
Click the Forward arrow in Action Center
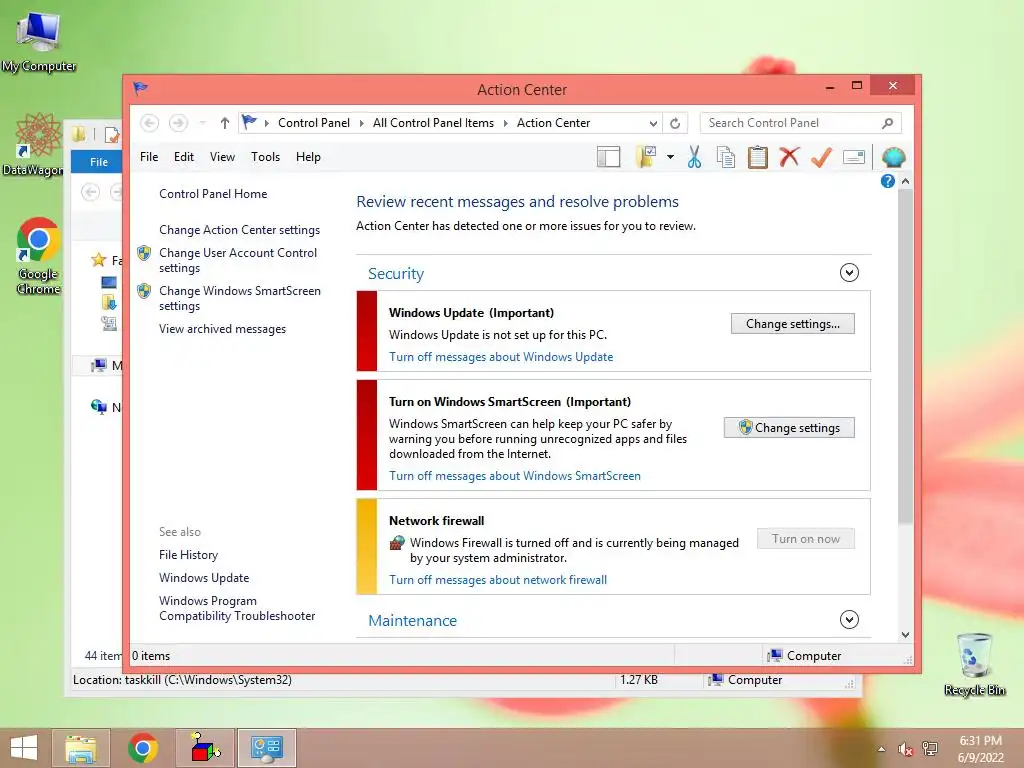click(x=178, y=123)
